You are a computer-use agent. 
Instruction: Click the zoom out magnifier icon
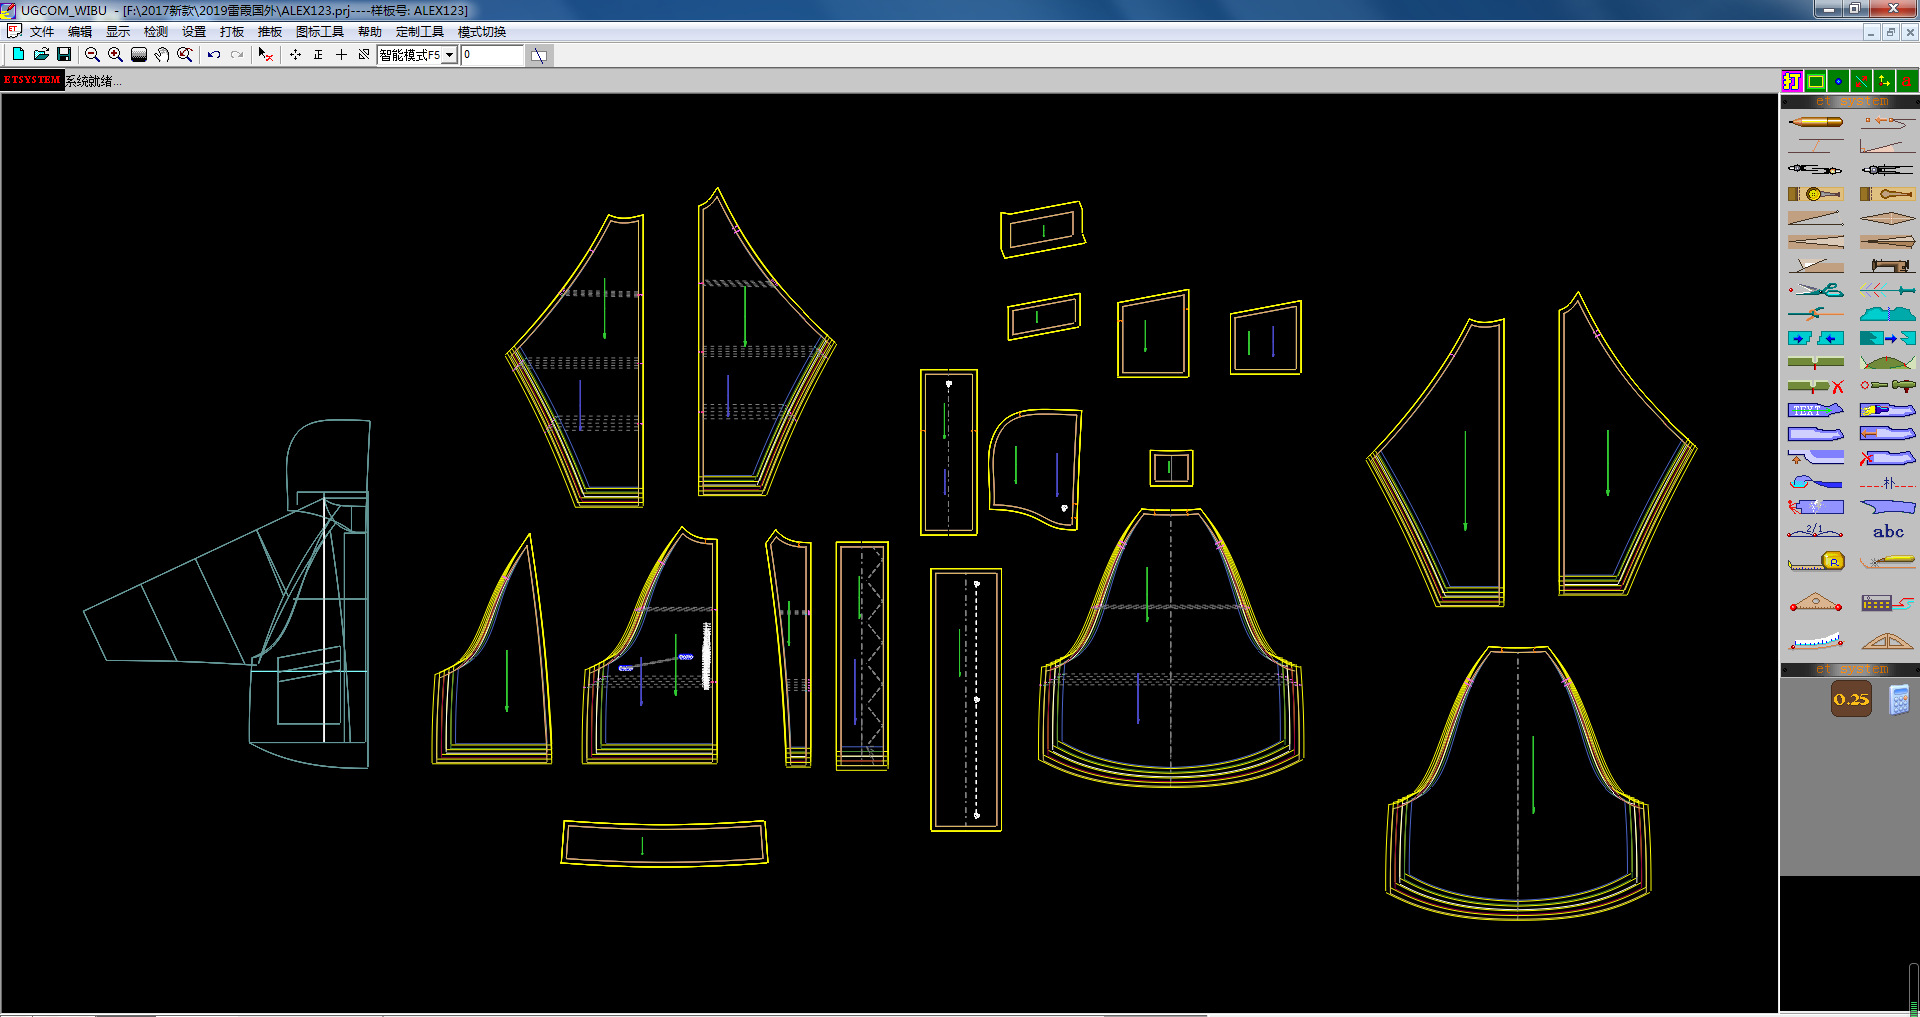pos(92,55)
